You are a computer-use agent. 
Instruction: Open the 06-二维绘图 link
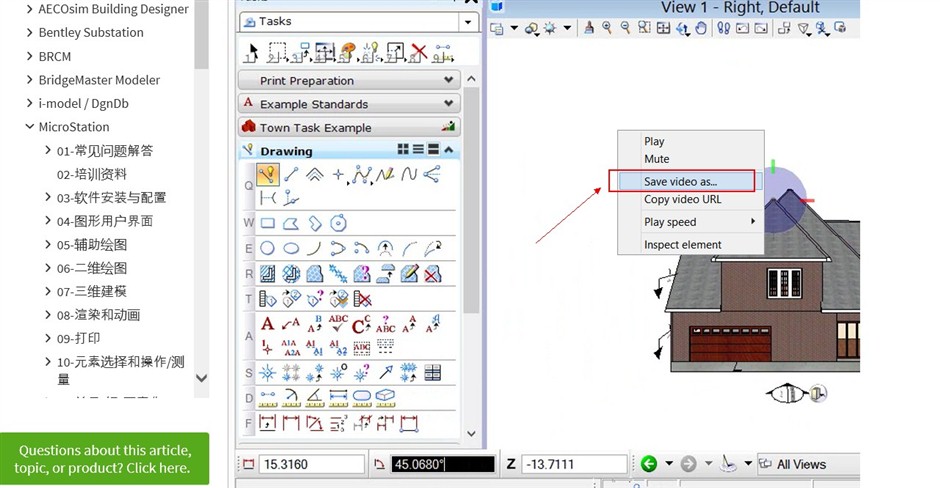tap(92, 268)
